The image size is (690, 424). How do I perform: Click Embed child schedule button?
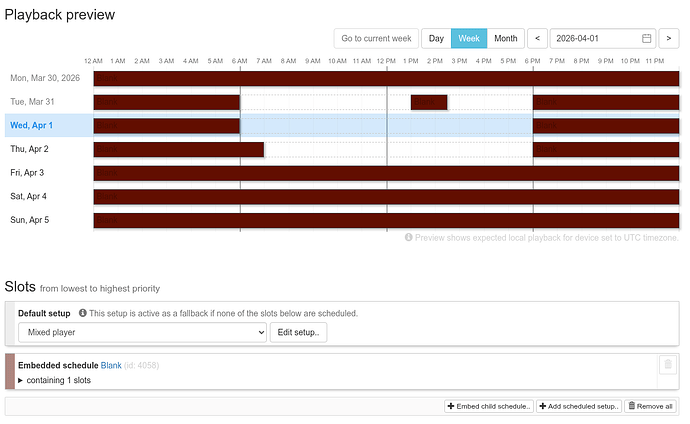489,406
